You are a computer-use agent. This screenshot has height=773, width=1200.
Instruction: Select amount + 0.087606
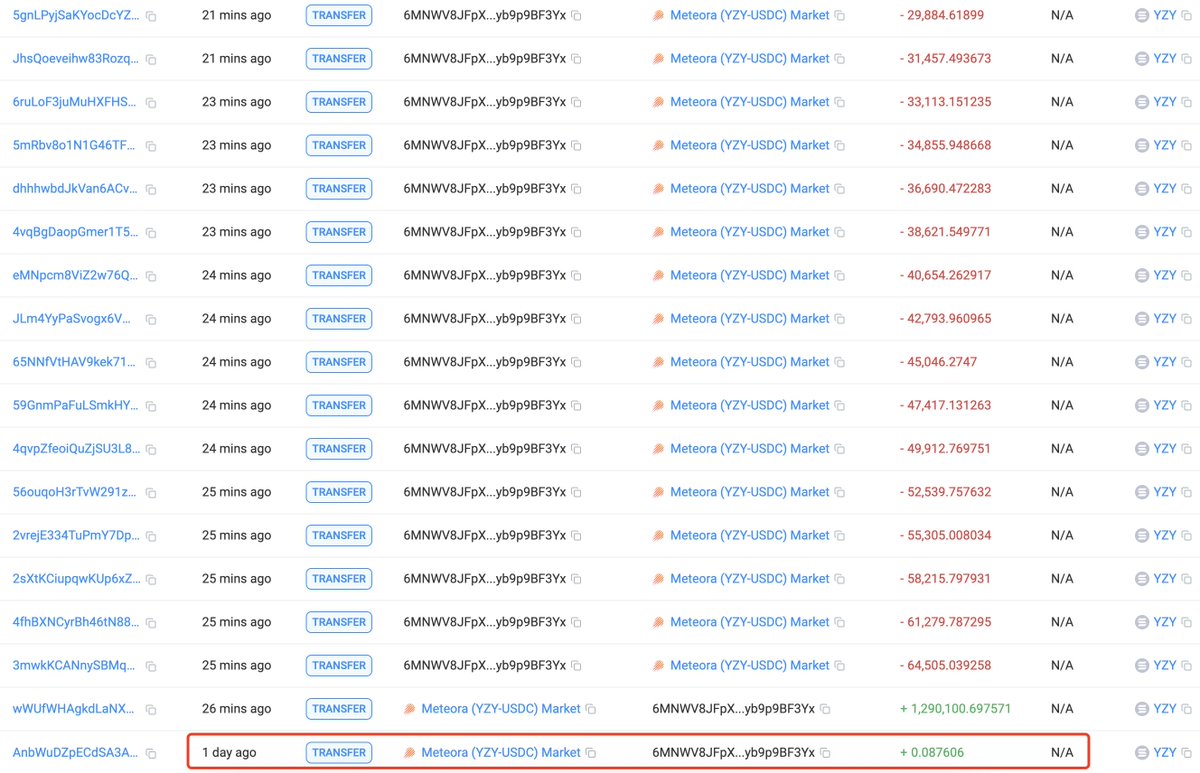pos(932,752)
